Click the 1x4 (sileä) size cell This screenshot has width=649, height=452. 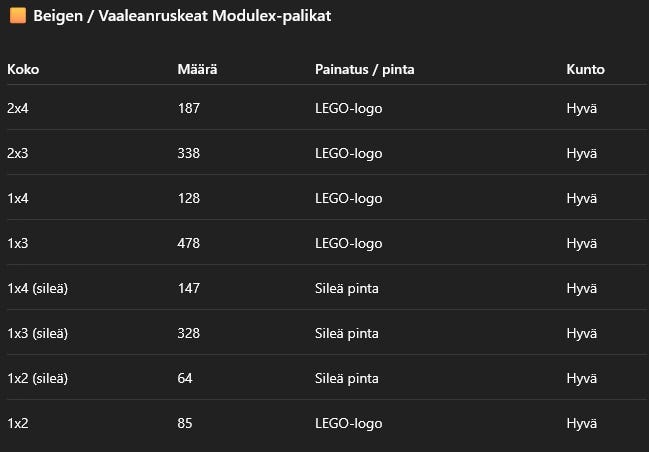point(37,288)
